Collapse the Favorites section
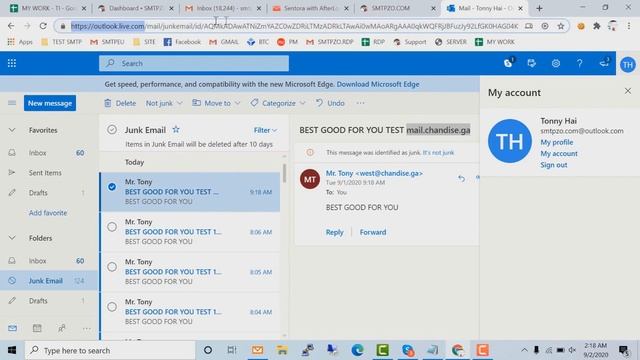The image size is (640, 360). point(12,130)
